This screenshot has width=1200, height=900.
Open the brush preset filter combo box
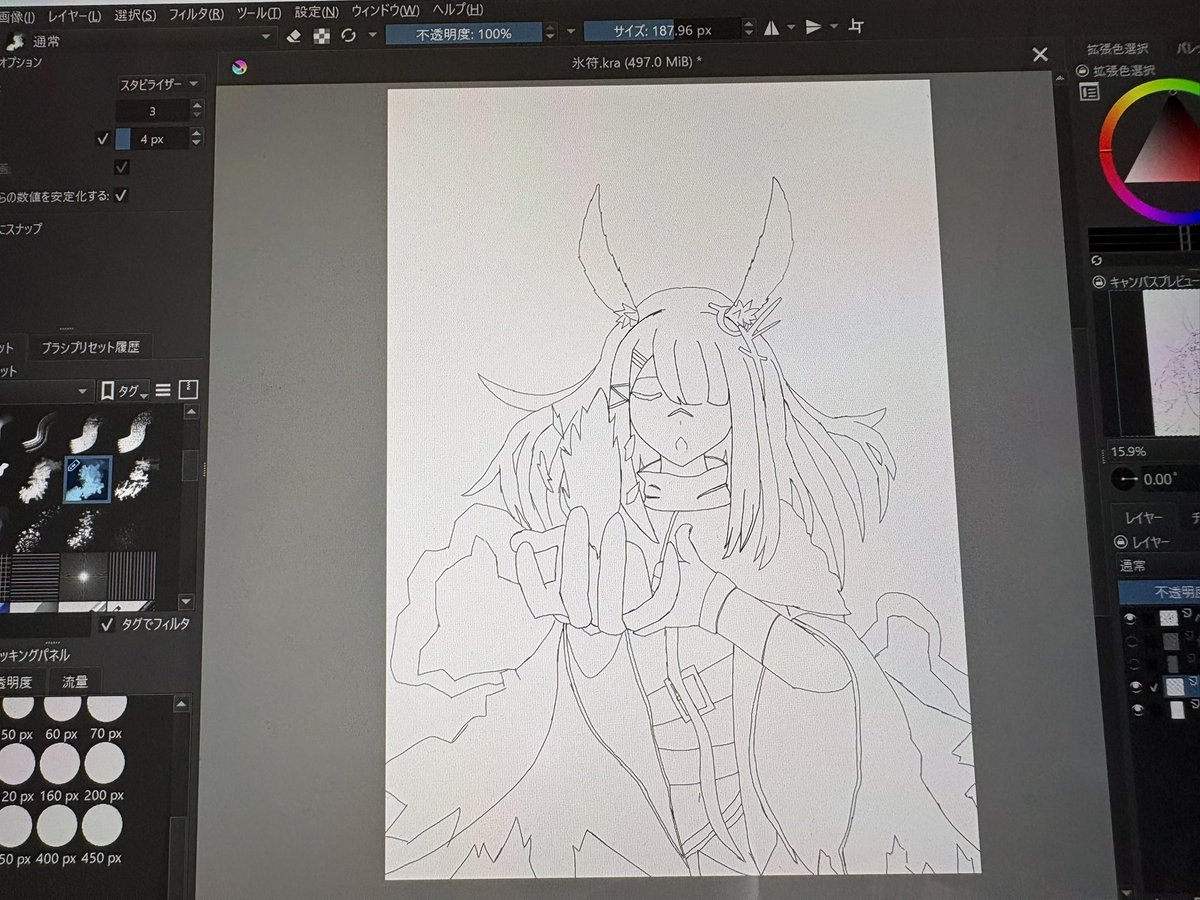pyautogui.click(x=45, y=391)
